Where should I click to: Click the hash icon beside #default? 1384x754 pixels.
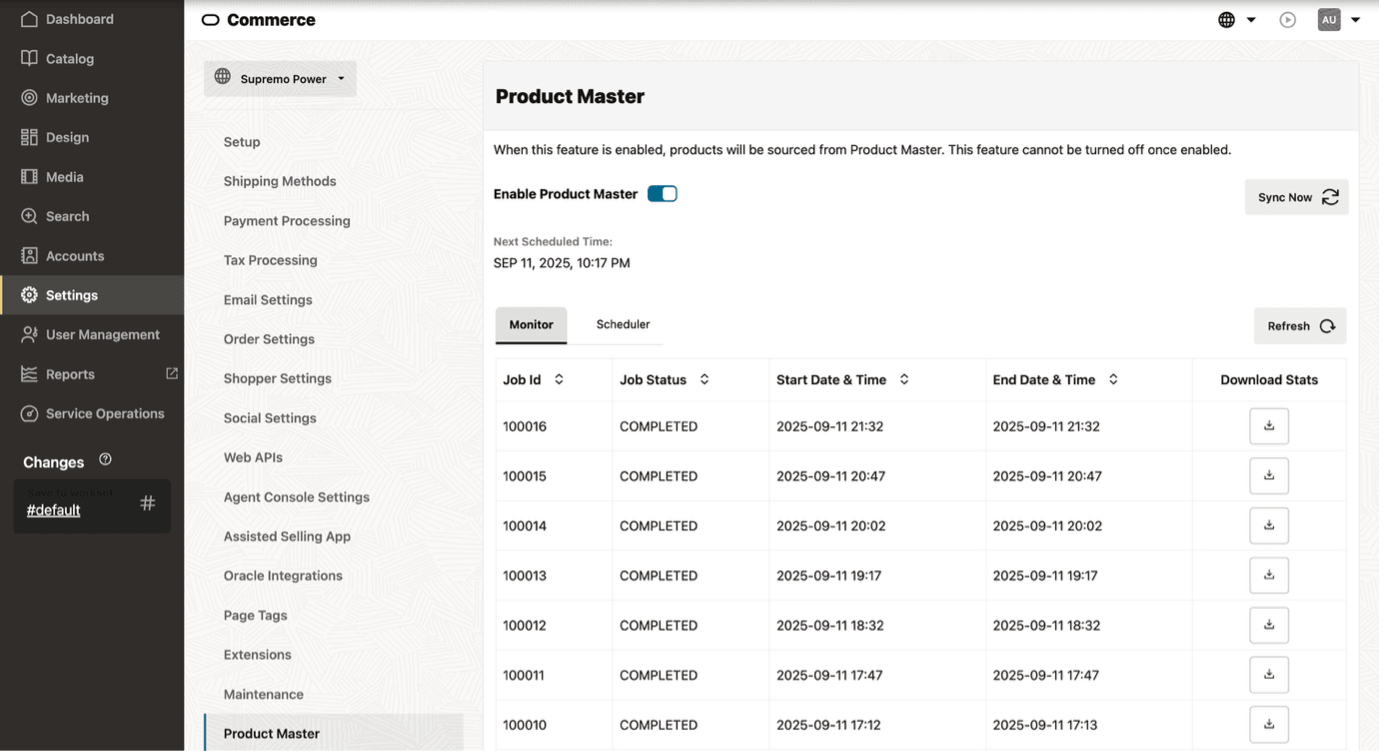click(148, 504)
